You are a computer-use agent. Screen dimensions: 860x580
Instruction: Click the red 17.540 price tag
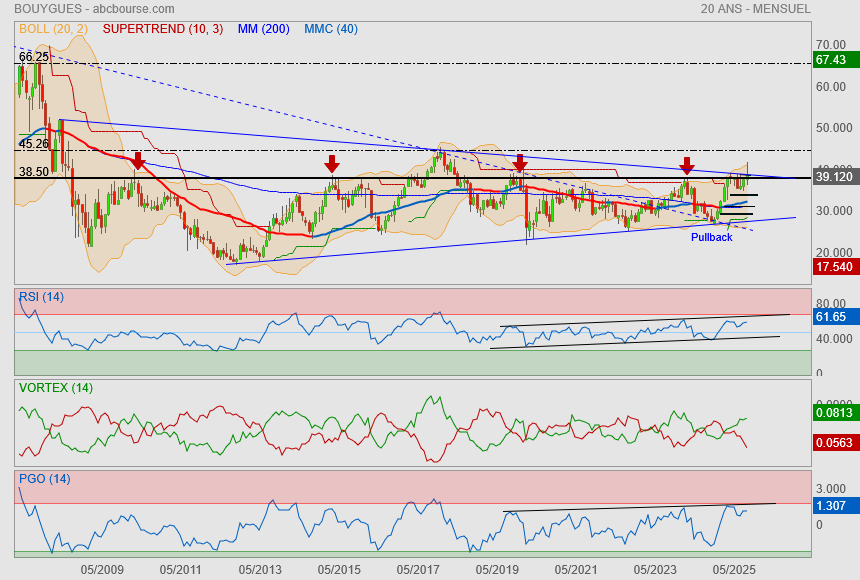[834, 267]
